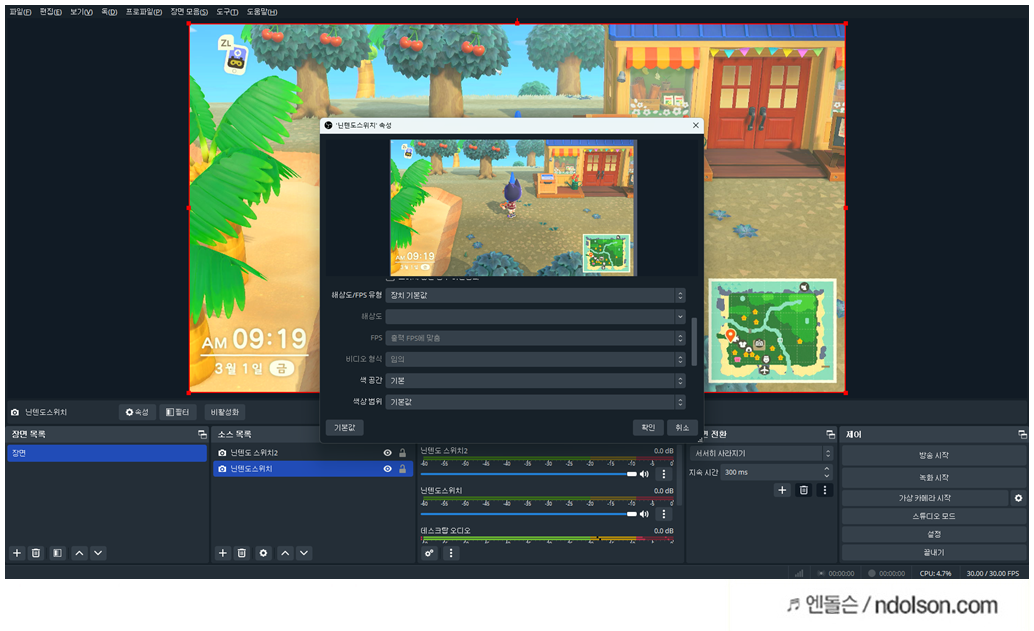The width and height of the screenshot is (1034, 631).
Task: Open the 도움말 menu
Action: pos(262,12)
